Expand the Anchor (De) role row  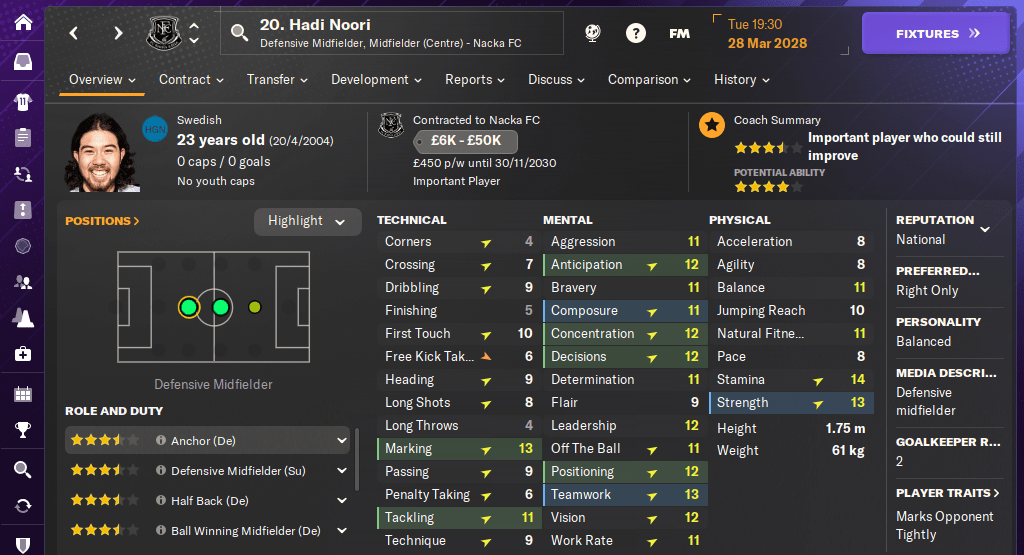[x=342, y=440]
